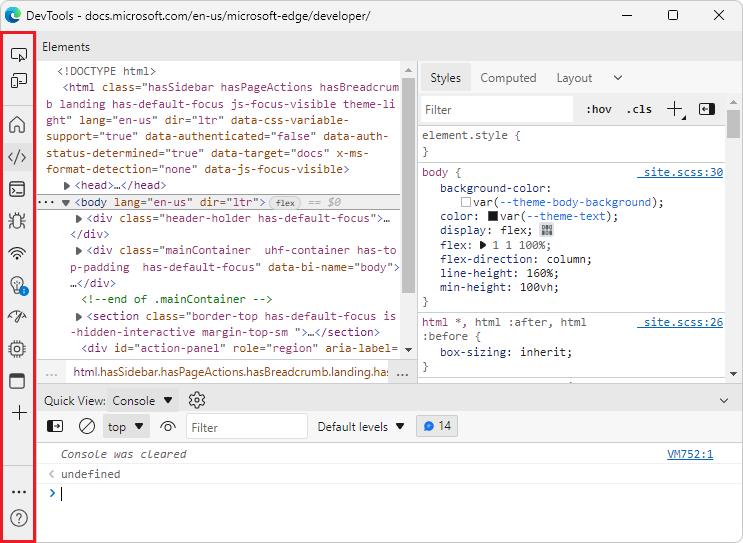Expand header-holder div node

(79, 218)
